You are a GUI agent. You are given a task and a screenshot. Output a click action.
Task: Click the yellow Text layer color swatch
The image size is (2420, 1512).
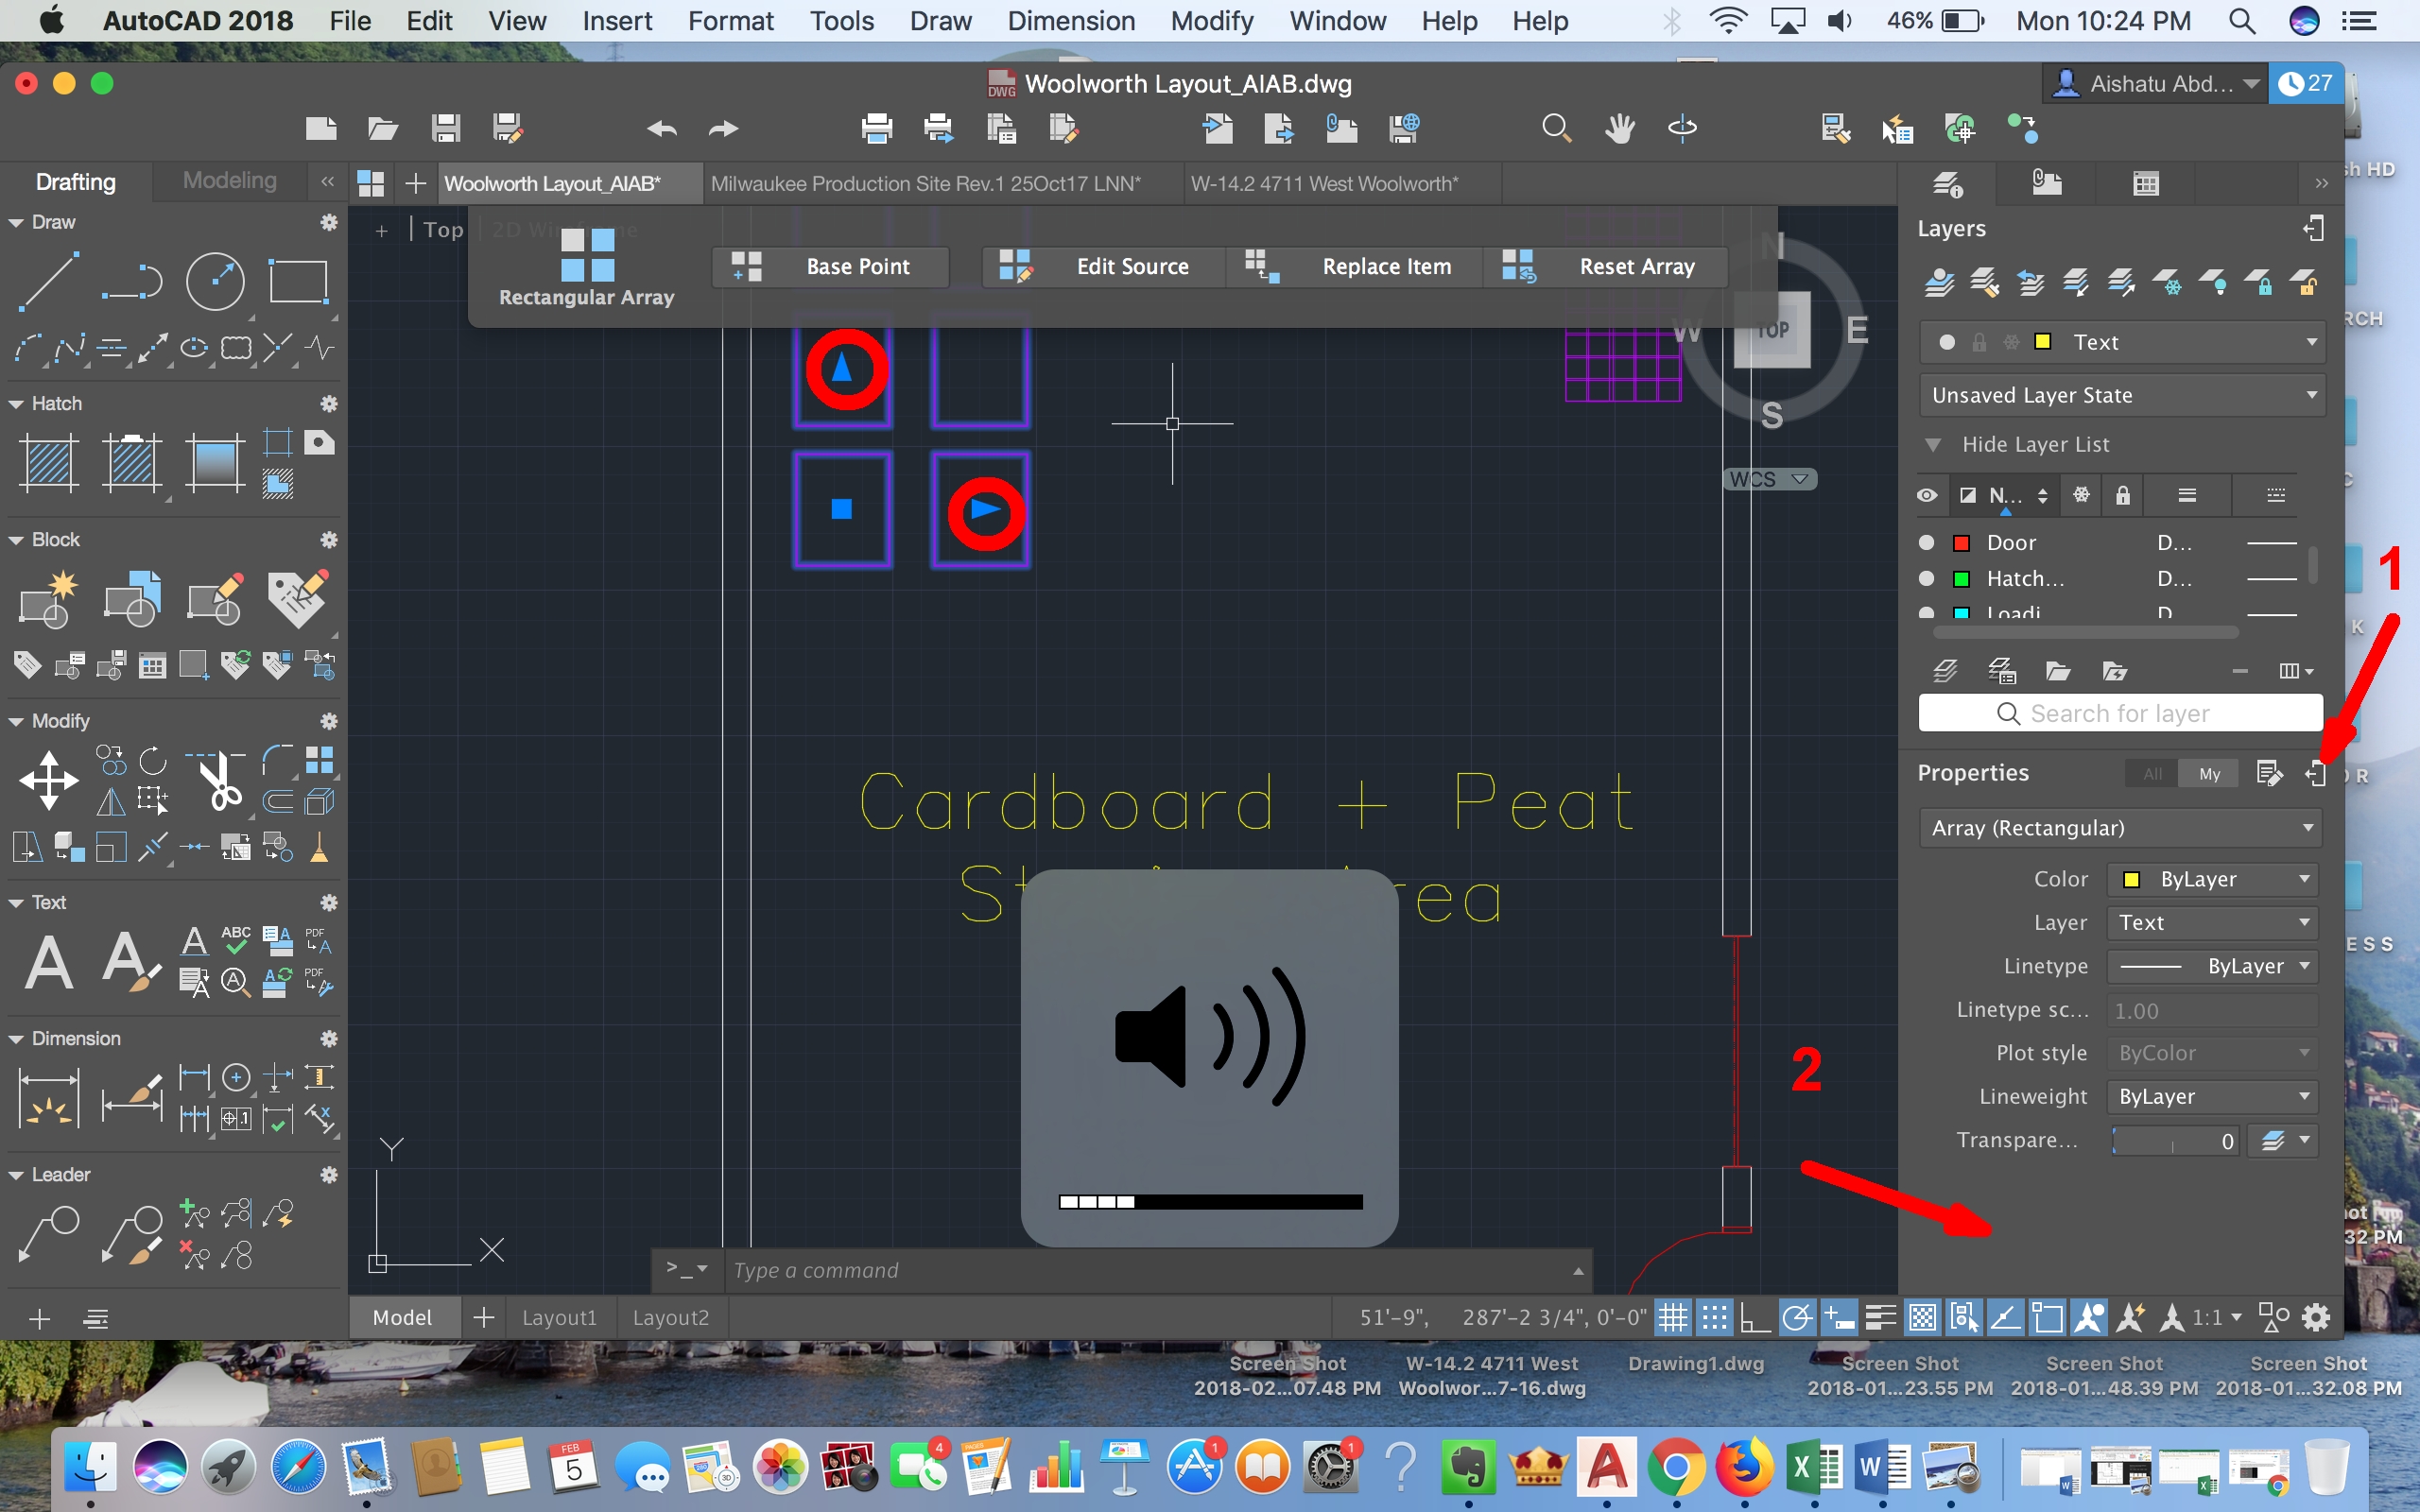coord(2044,341)
